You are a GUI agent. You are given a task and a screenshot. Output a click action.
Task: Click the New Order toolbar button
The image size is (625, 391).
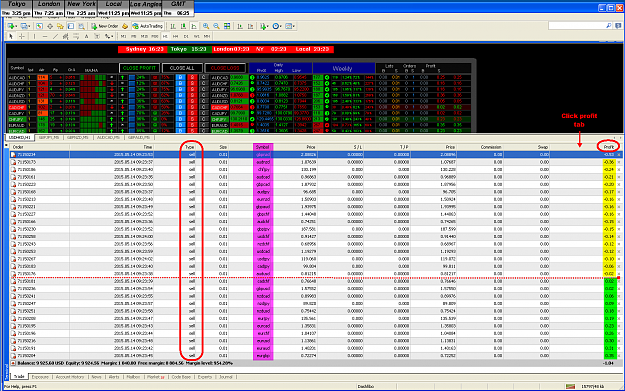105,26
